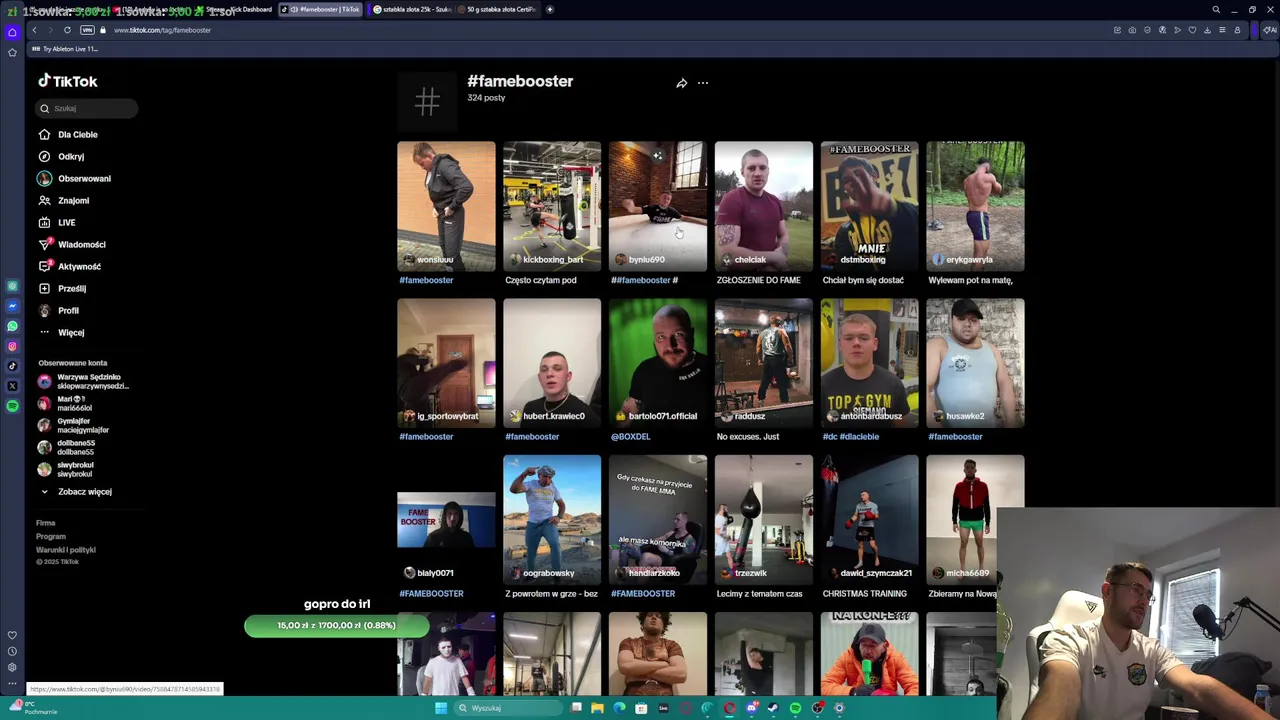Open WhatsApp in Opera sidebar
This screenshot has height=720, width=1280.
click(12, 326)
